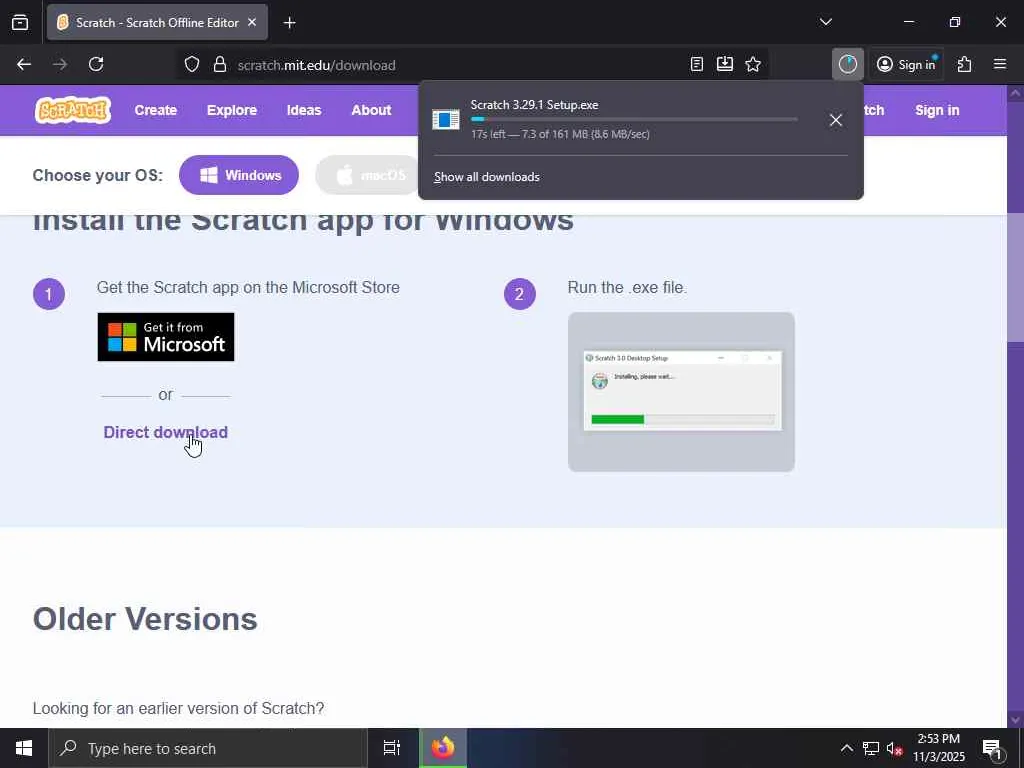Select the Windows OS option
The height and width of the screenshot is (768, 1024).
[x=239, y=175]
